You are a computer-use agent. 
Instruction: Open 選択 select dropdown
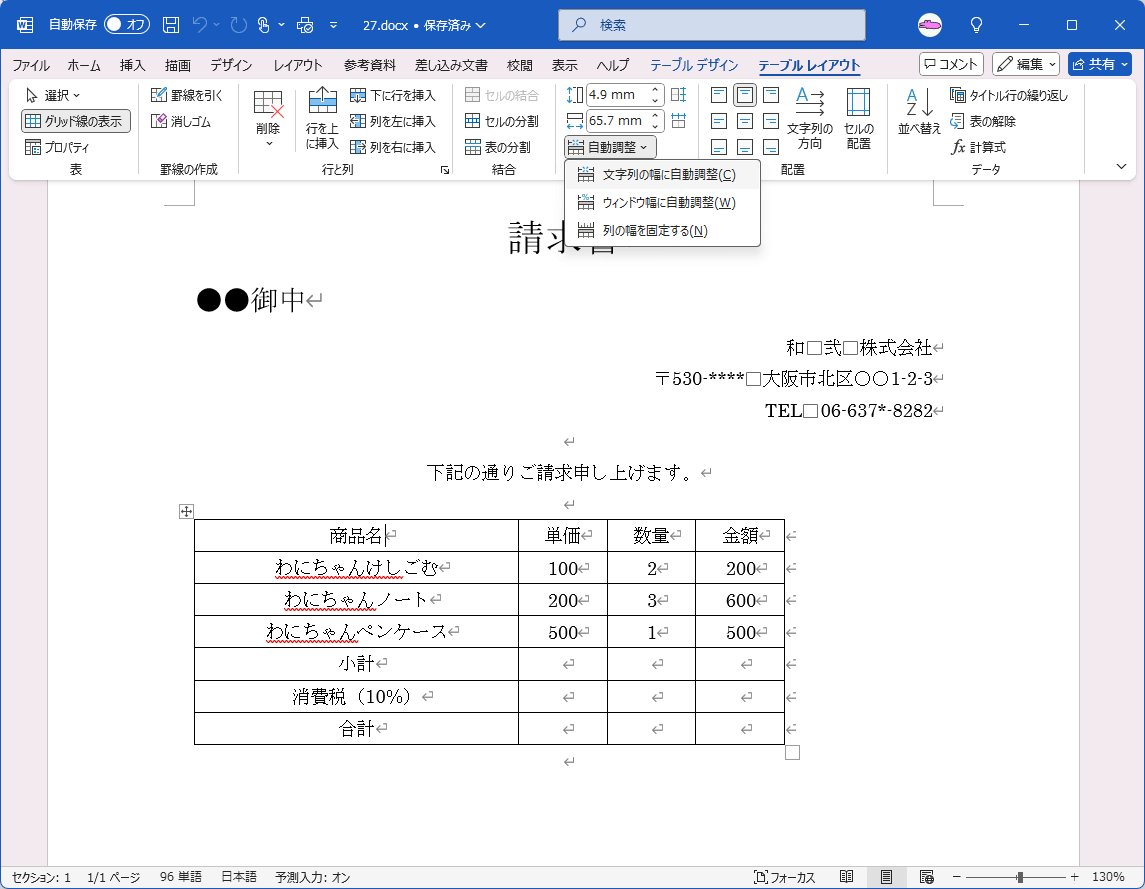(x=53, y=95)
